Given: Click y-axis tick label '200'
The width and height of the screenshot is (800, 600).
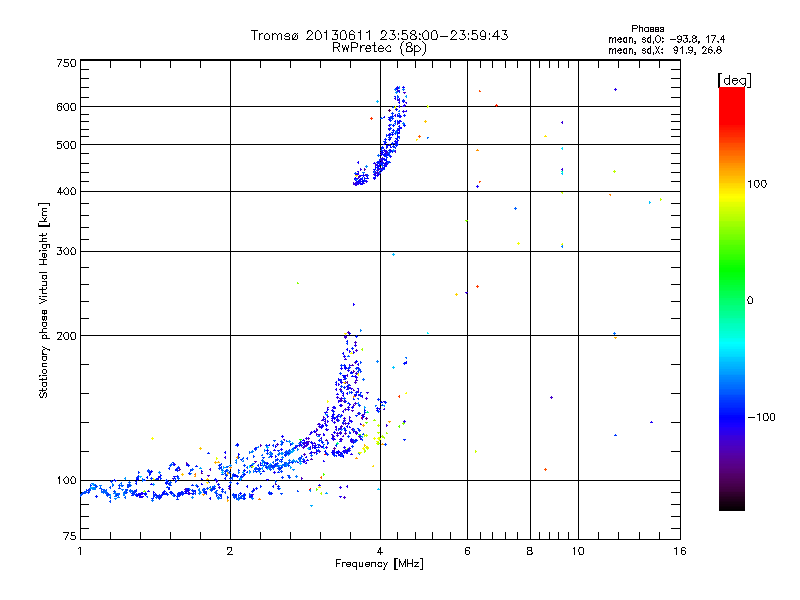Looking at the screenshot, I should click(x=66, y=336).
